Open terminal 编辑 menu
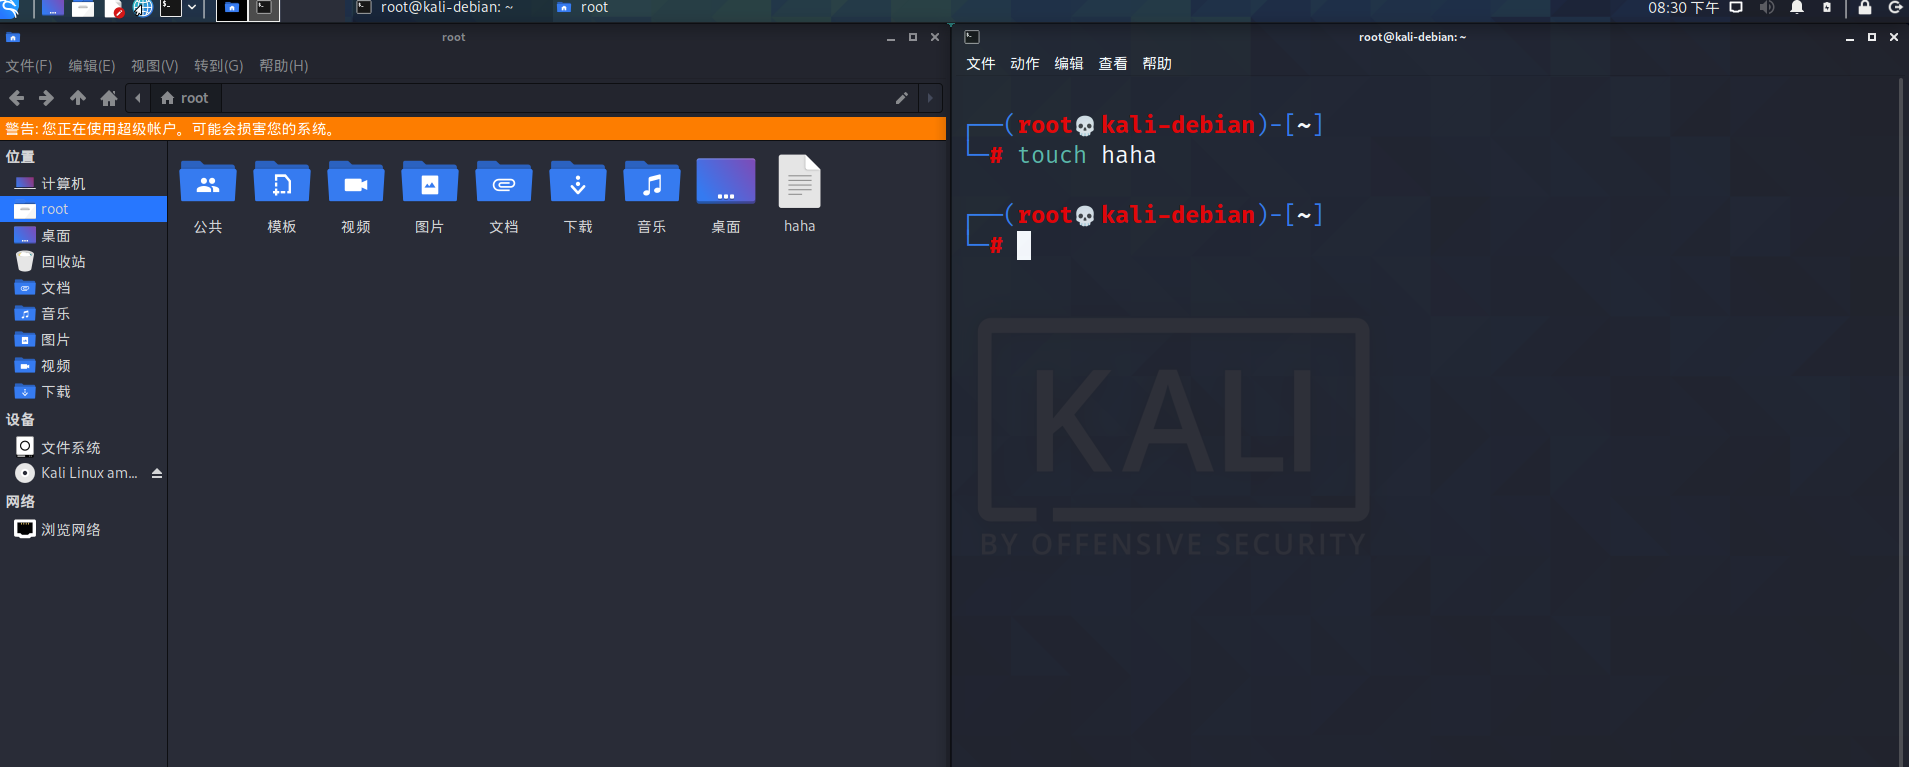 click(x=1069, y=64)
